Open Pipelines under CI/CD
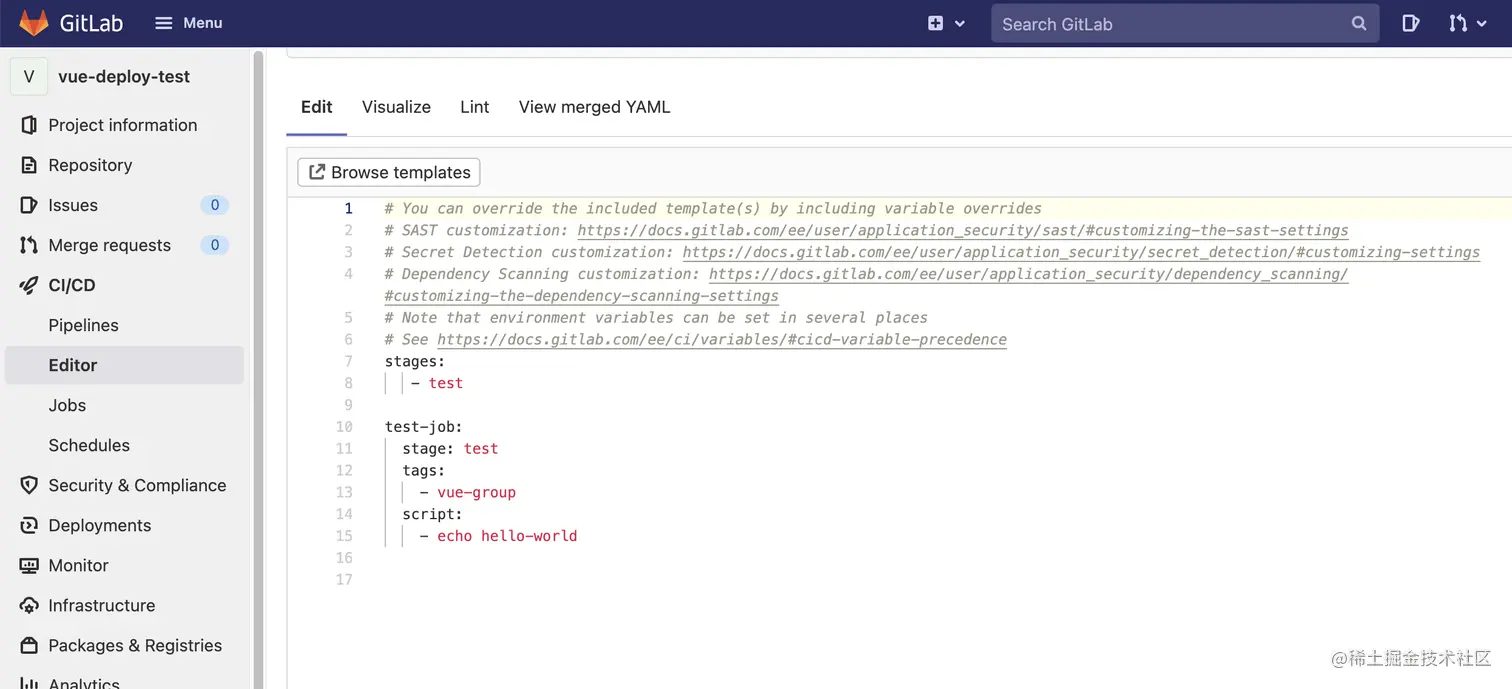Image resolution: width=1512 pixels, height=689 pixels. (x=83, y=325)
